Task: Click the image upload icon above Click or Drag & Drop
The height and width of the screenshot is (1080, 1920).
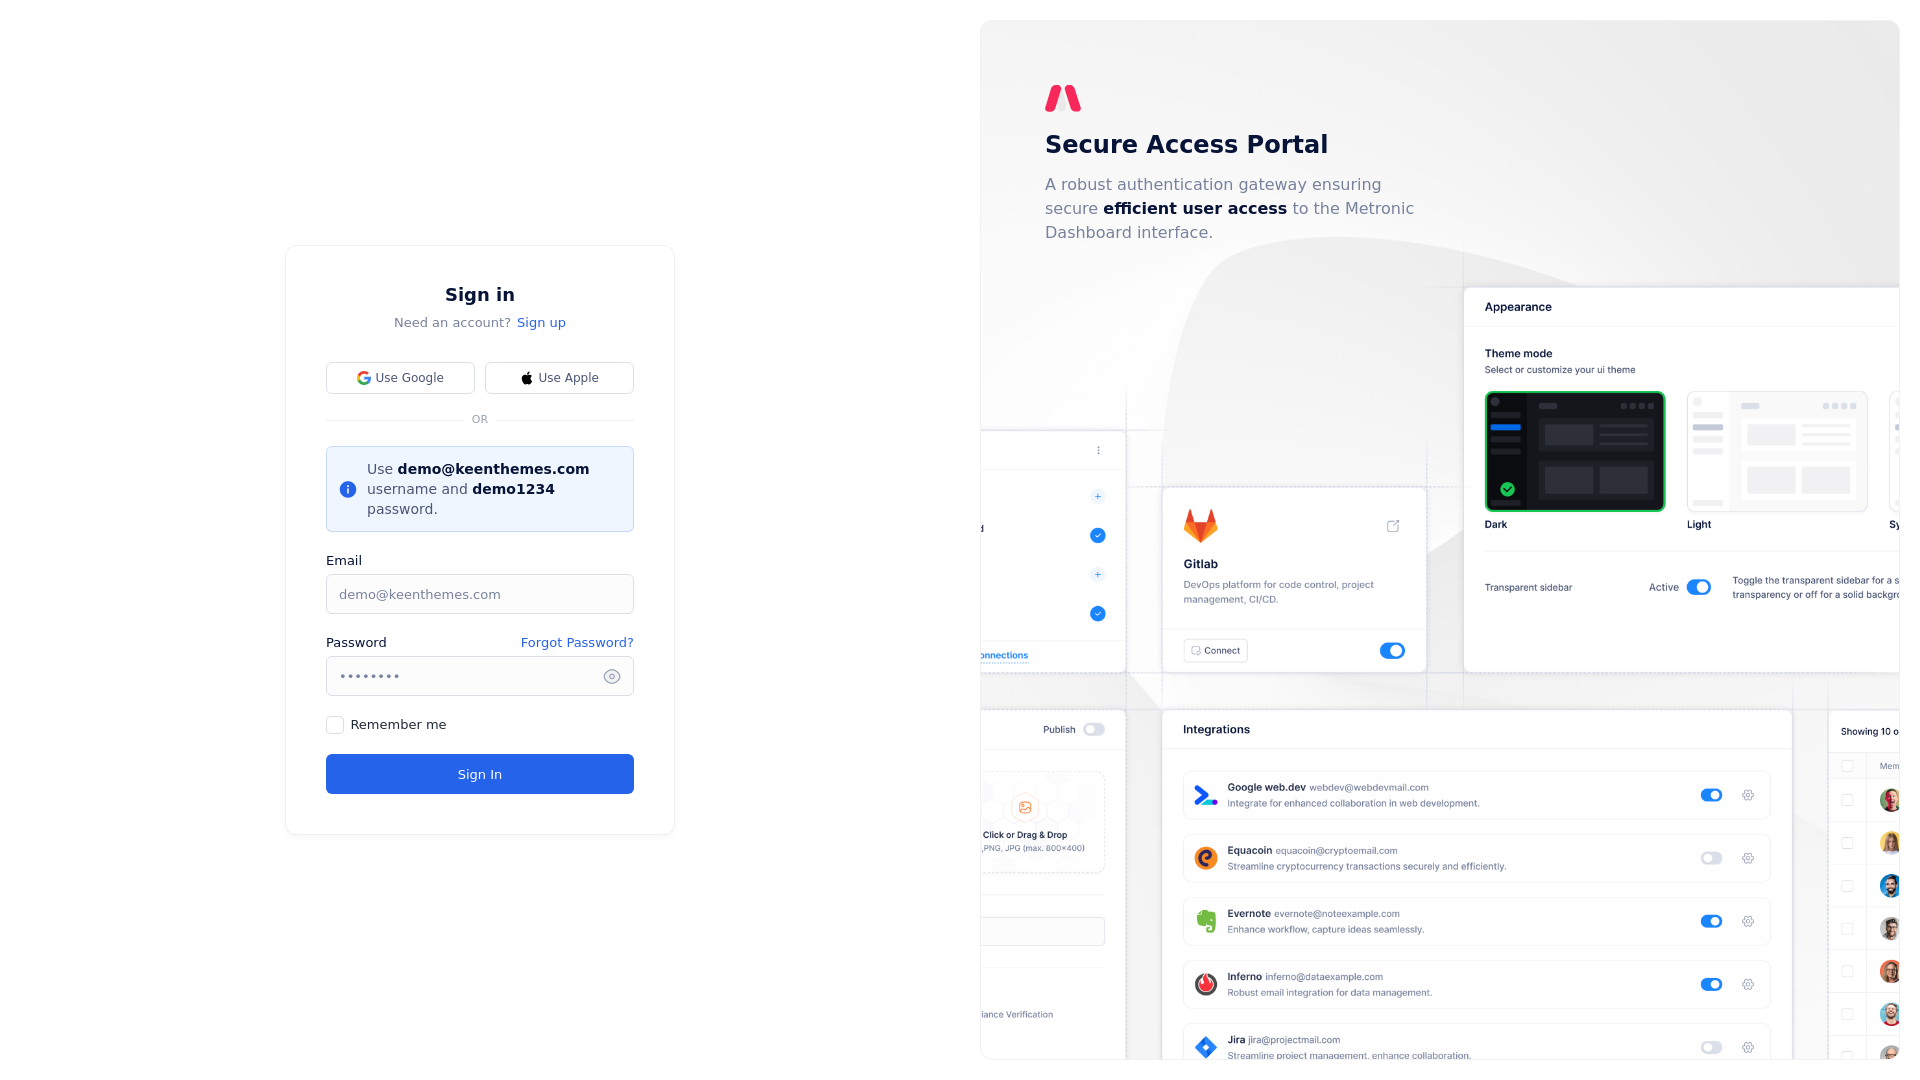Action: [x=1025, y=807]
